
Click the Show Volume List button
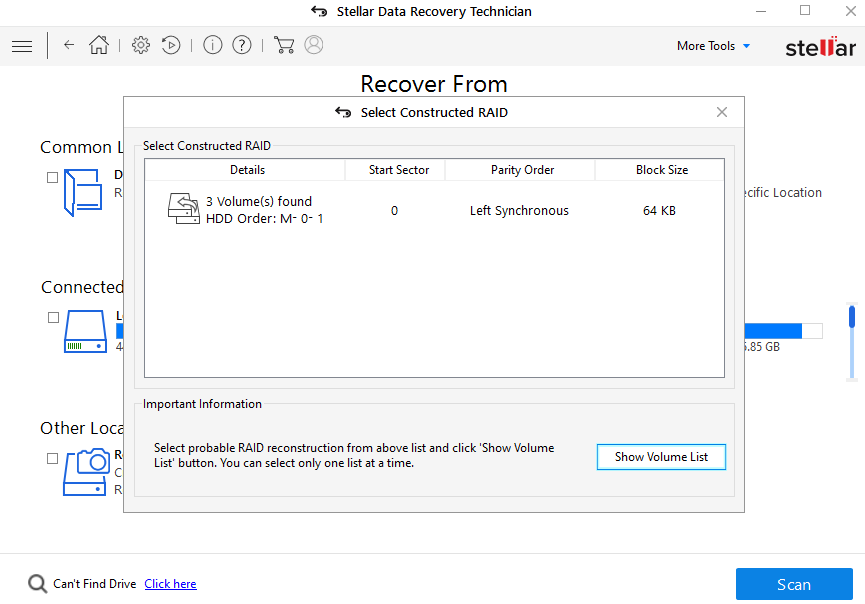pos(661,457)
